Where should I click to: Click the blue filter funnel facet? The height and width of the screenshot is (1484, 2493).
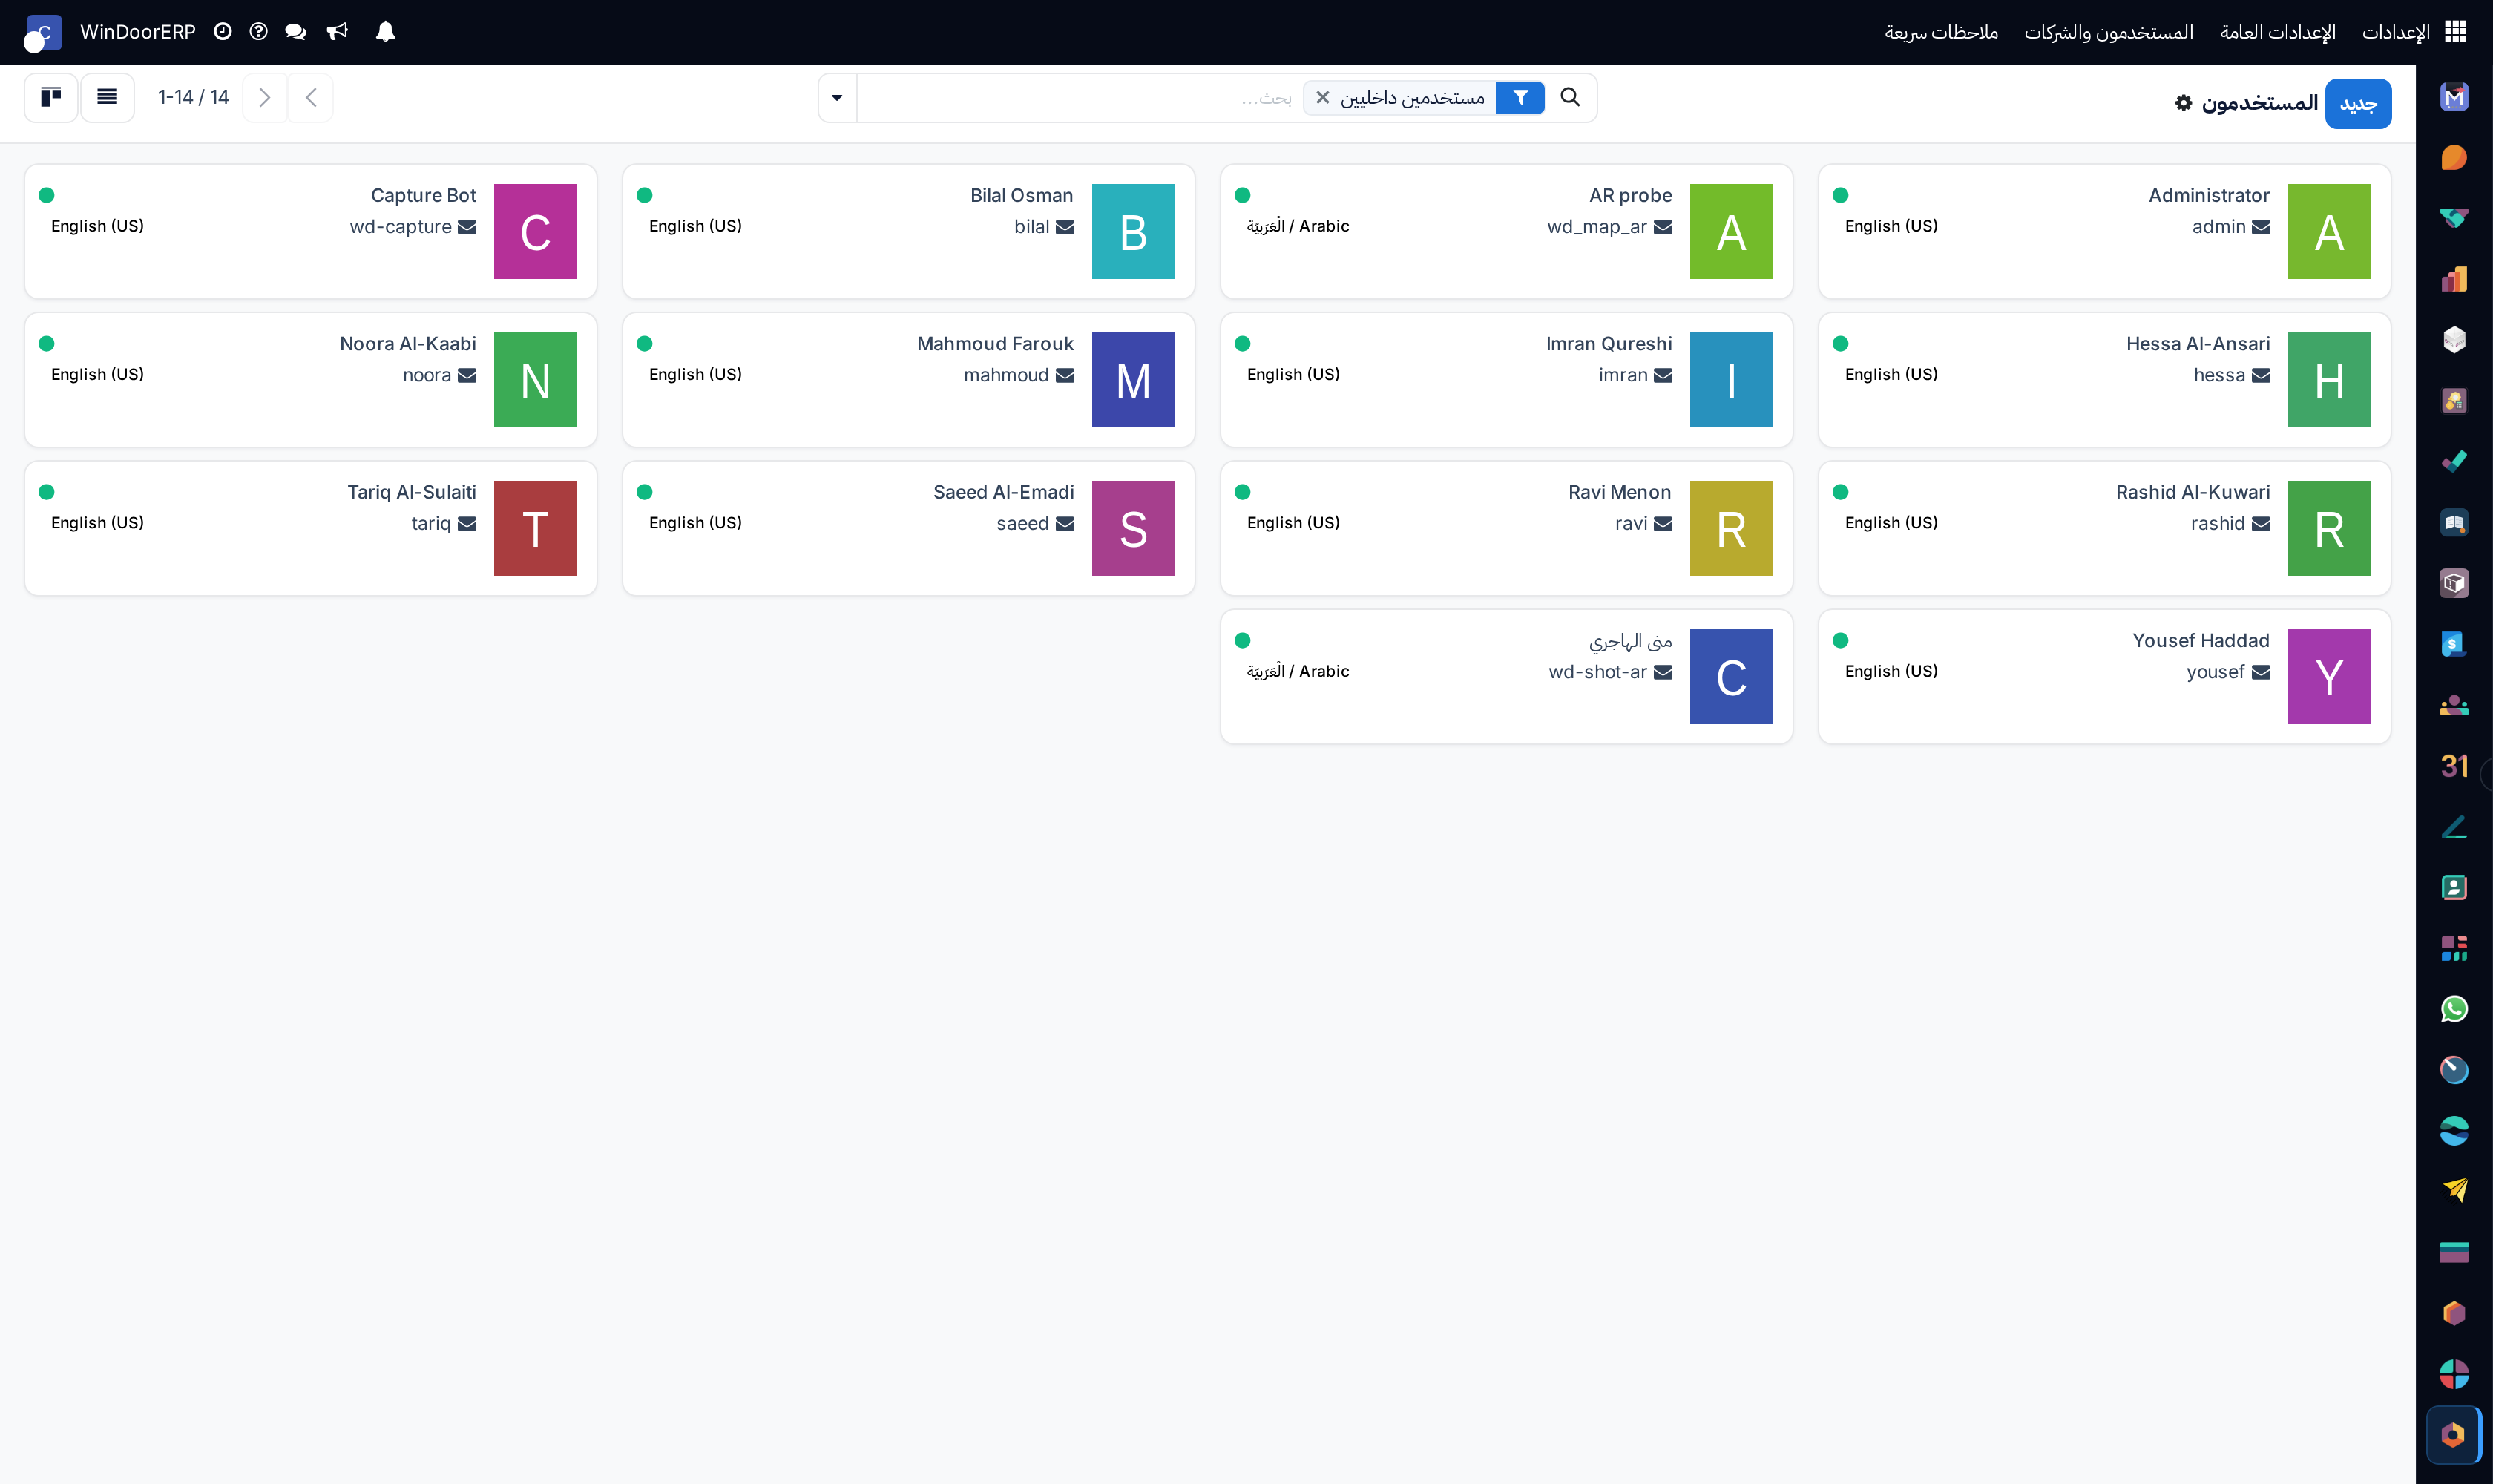1520,97
